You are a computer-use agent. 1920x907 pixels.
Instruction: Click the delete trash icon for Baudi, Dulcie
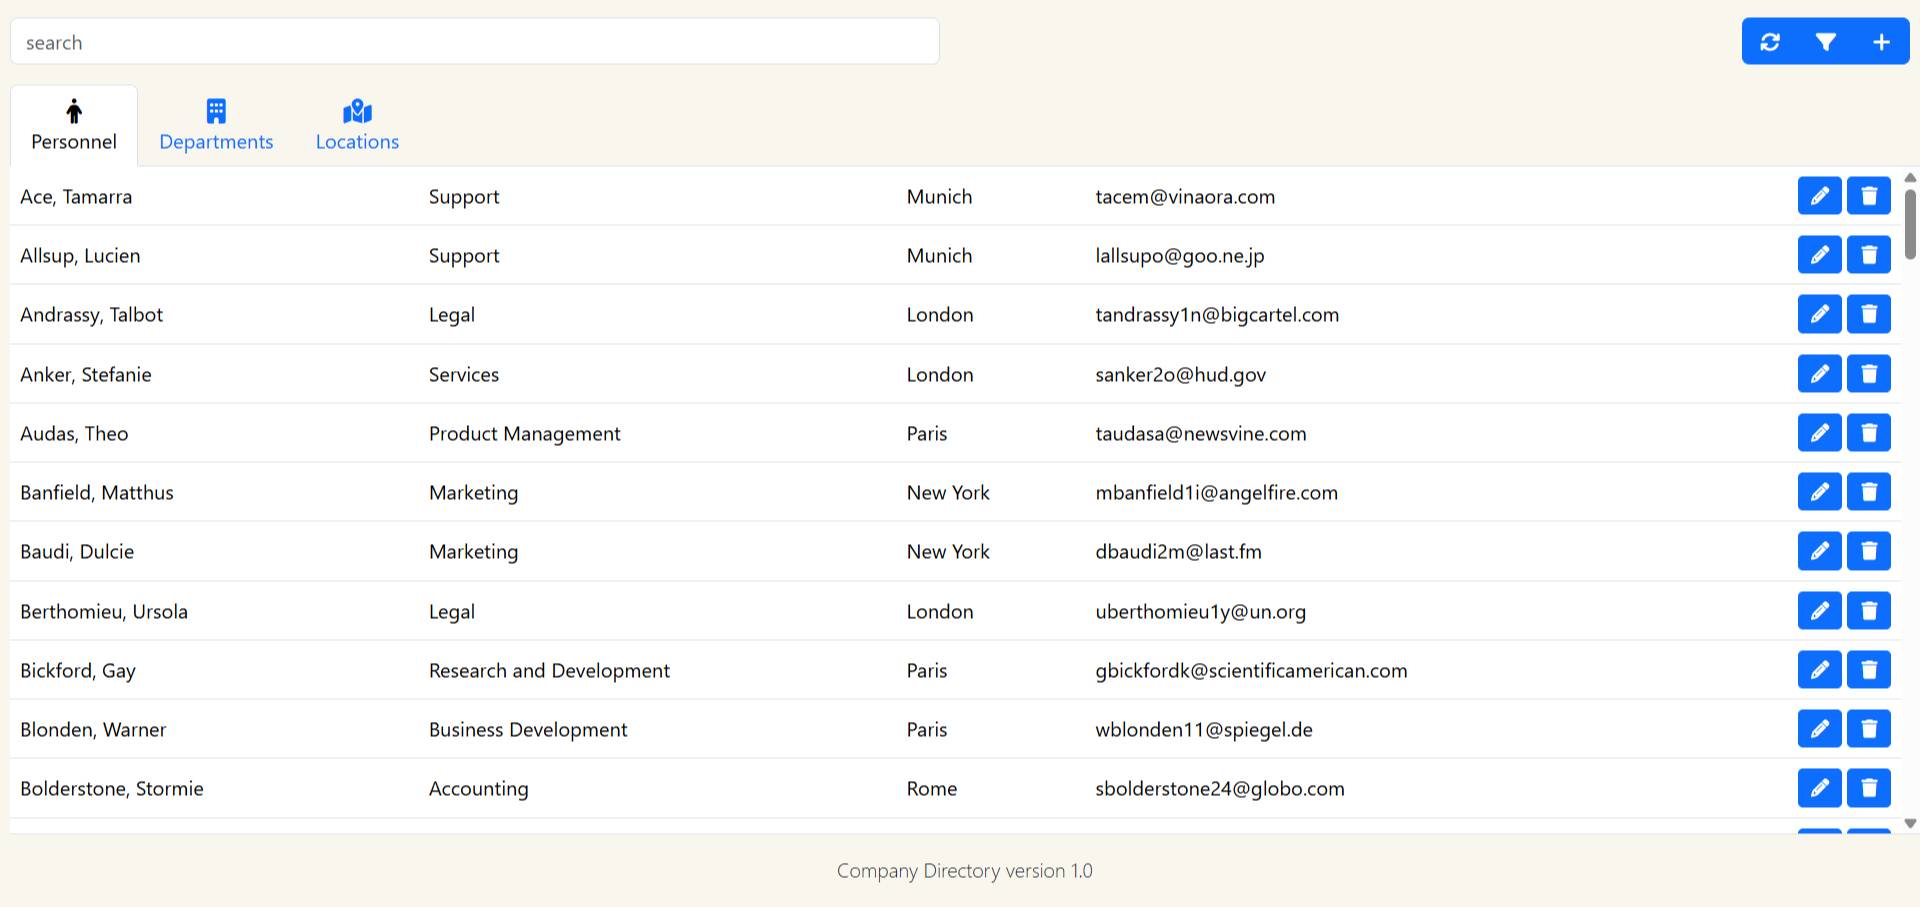click(x=1868, y=550)
